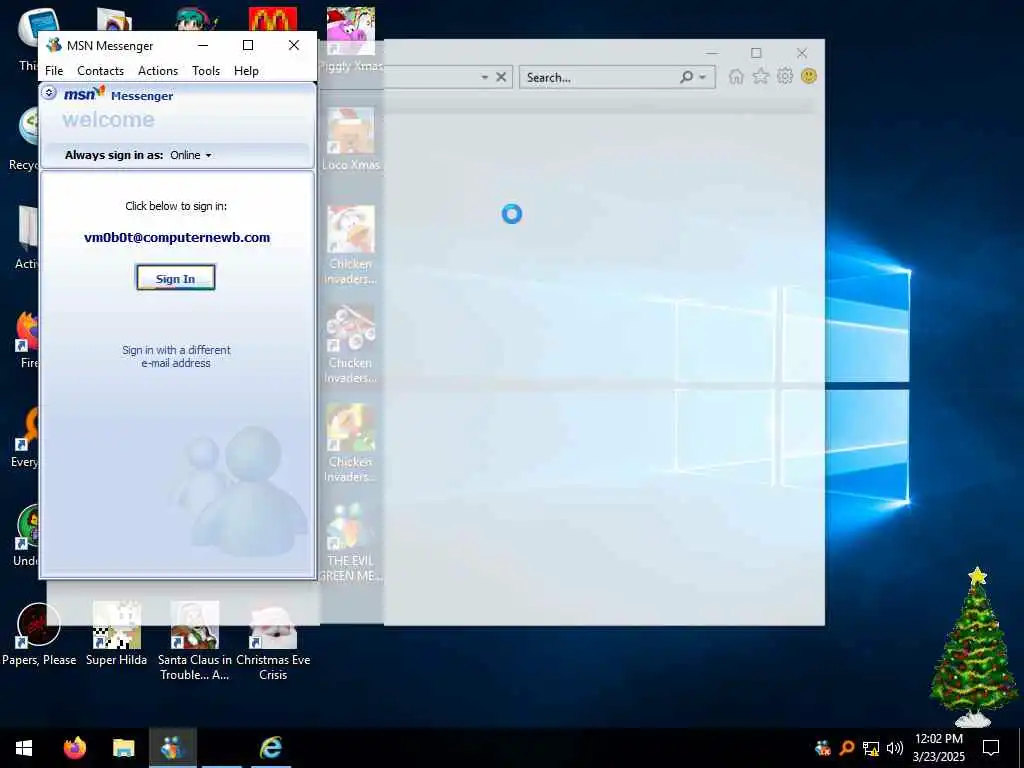Select Santa Claus in Trouble desktop icon
Viewport: 1024px width, 768px height.
pos(195,641)
